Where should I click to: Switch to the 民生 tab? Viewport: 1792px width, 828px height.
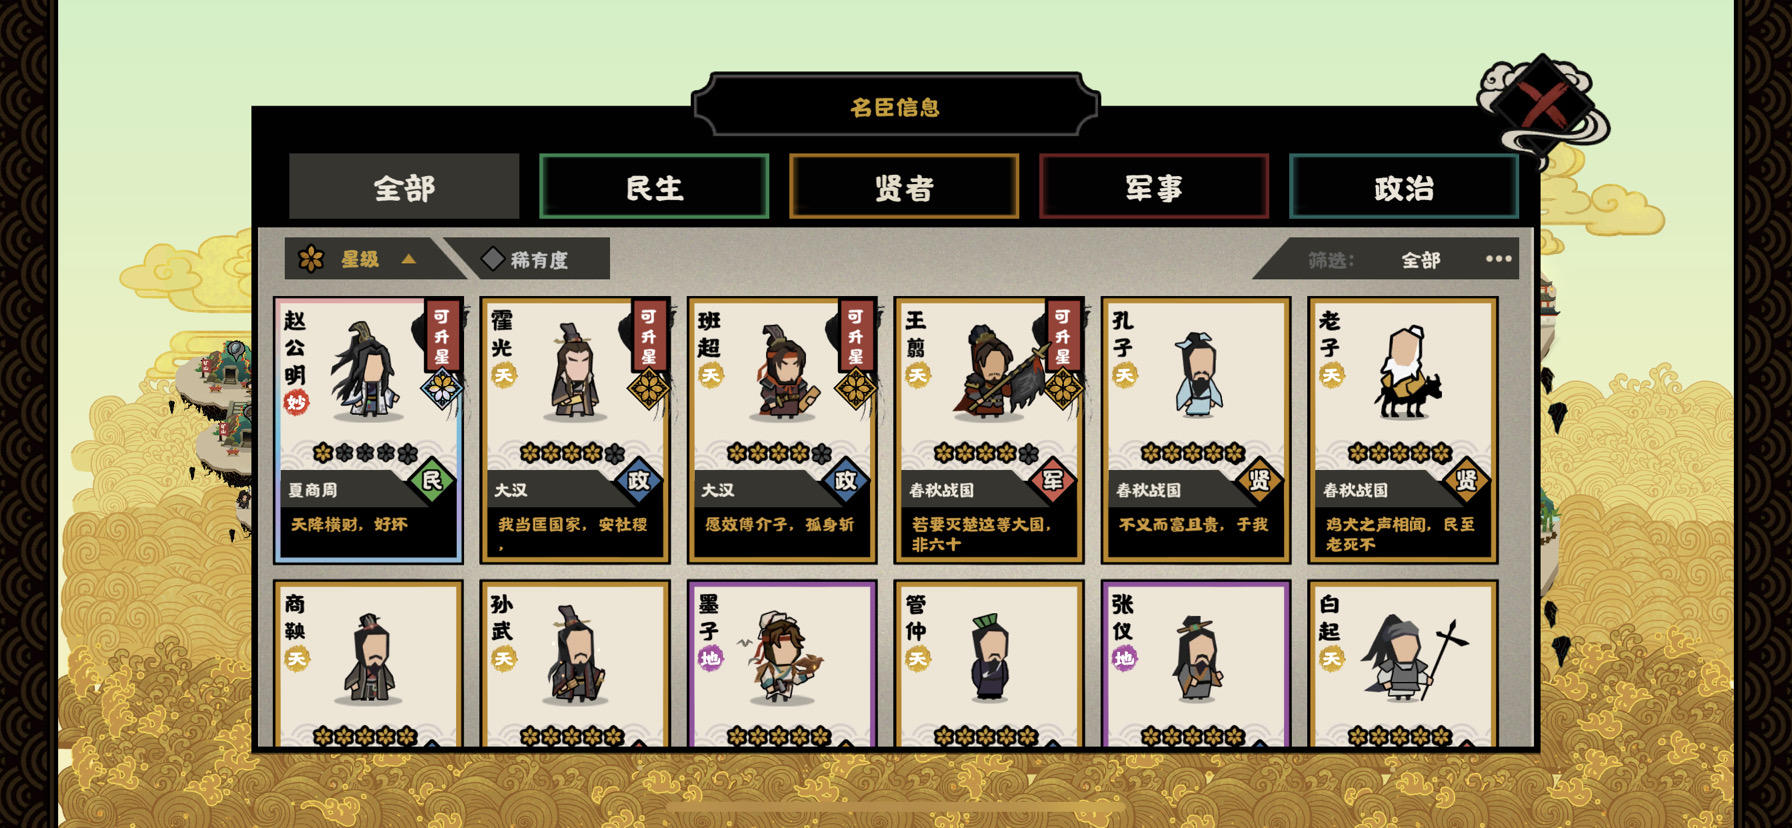654,187
